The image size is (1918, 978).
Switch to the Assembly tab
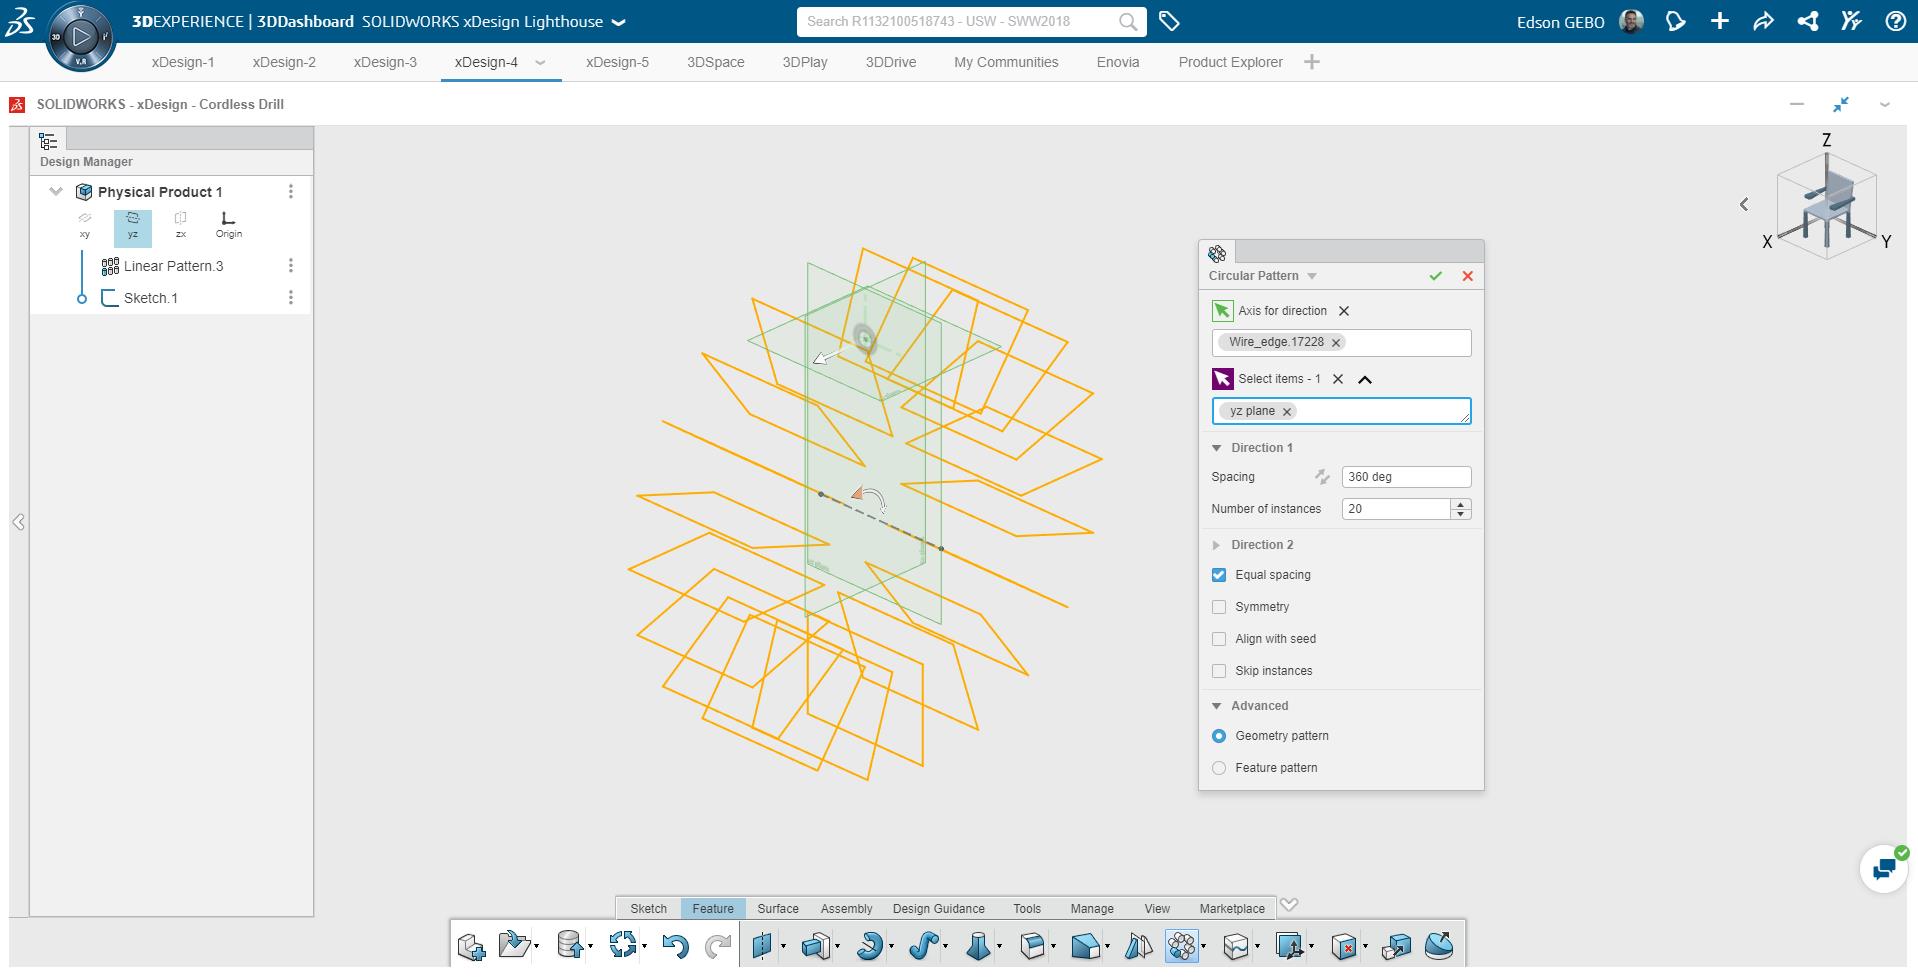[846, 909]
